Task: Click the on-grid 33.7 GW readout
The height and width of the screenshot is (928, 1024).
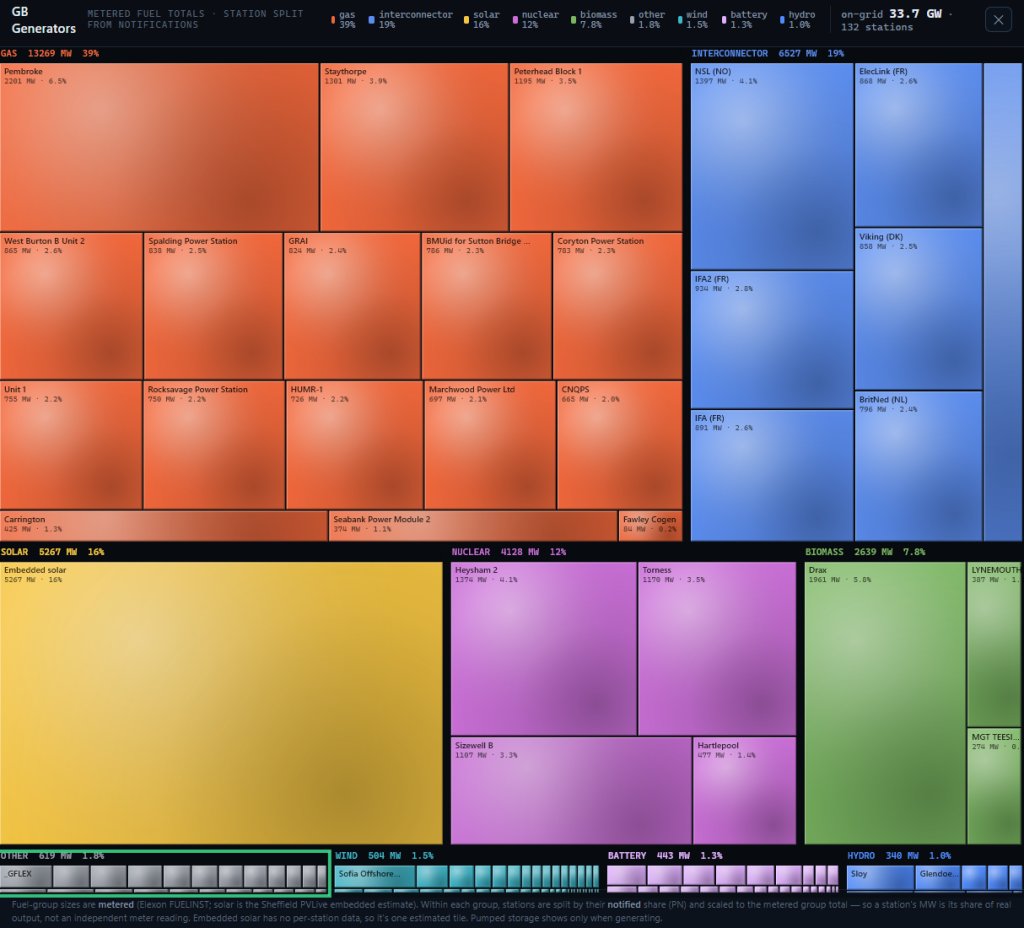Action: click(x=891, y=14)
